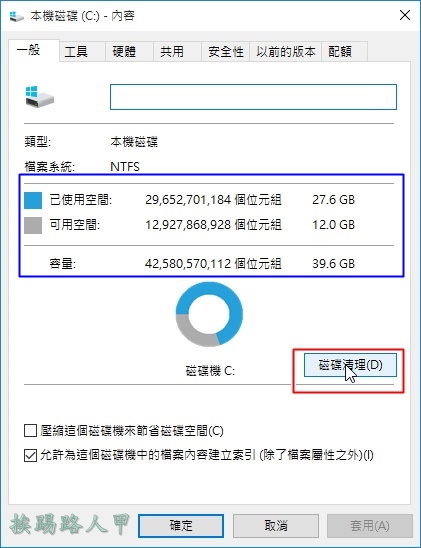Confirm with the 確定 button
The image size is (421, 548).
(181, 526)
